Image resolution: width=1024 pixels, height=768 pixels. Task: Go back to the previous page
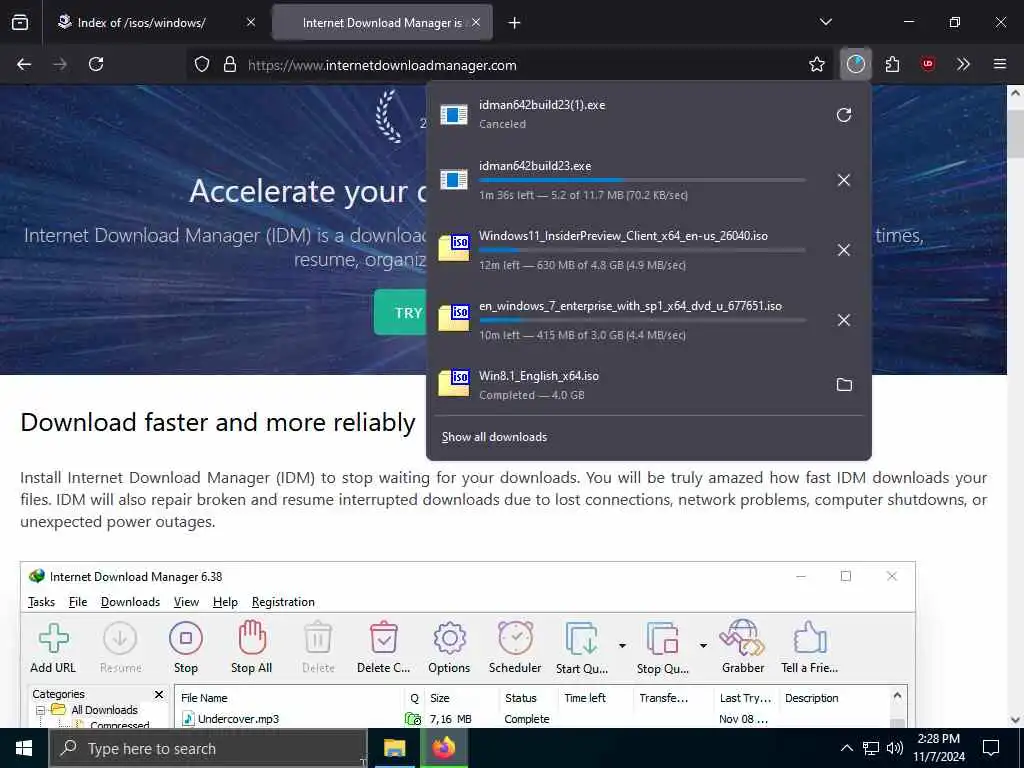[24, 64]
